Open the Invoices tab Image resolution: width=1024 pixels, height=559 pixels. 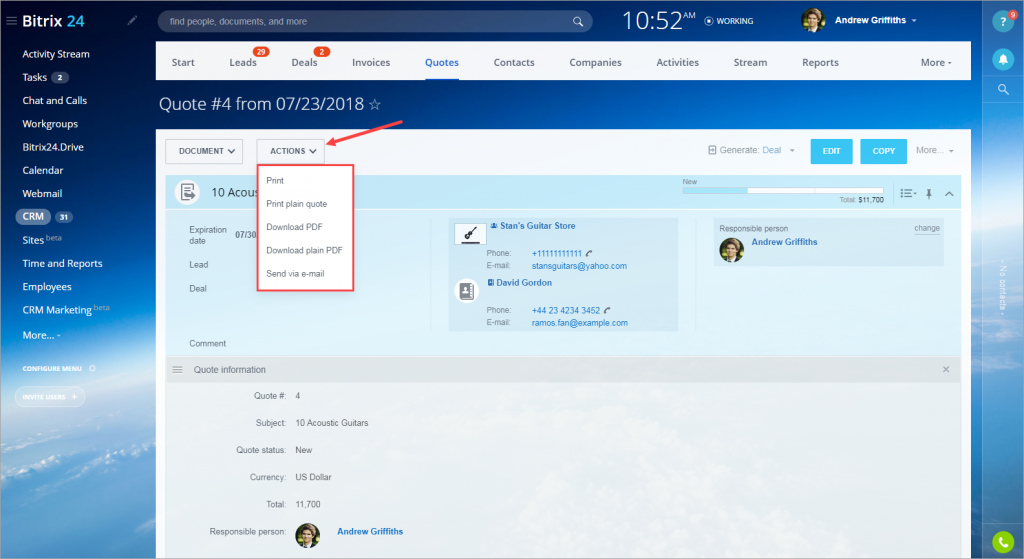[x=371, y=62]
